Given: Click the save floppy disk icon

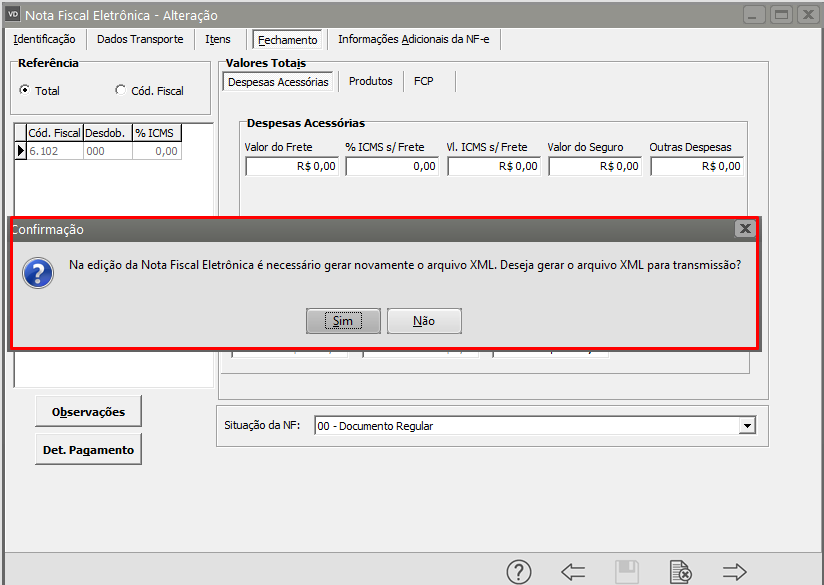Looking at the screenshot, I should click(x=627, y=572).
